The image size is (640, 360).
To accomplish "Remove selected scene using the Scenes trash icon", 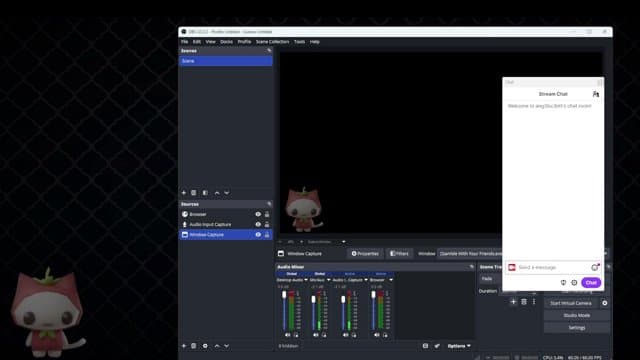I will (x=194, y=193).
